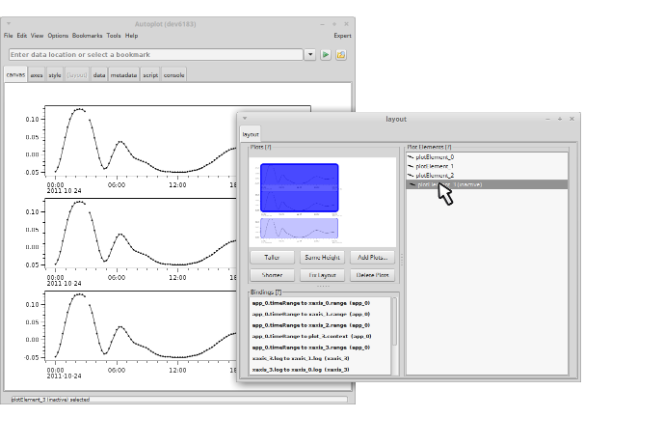Select binding app_0.timeRange to xaxis_1.range

[321, 314]
